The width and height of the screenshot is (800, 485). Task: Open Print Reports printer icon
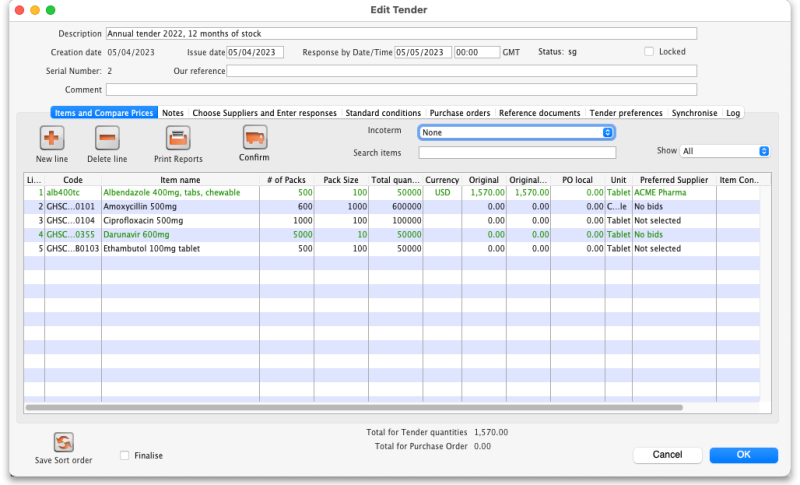(x=178, y=138)
